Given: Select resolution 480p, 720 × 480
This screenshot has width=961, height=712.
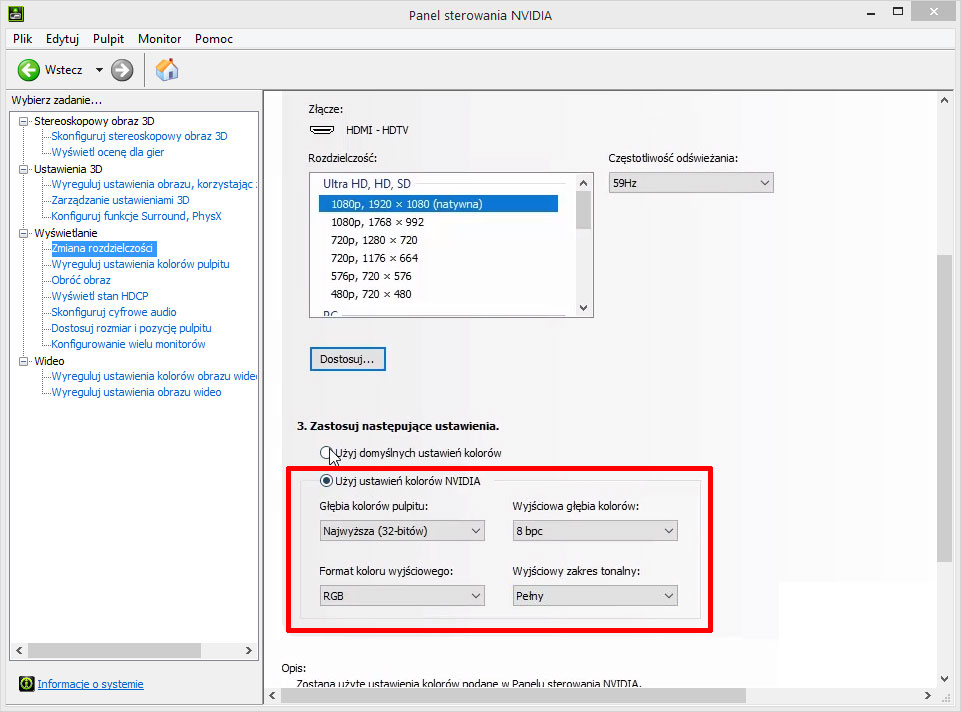Looking at the screenshot, I should tap(371, 294).
